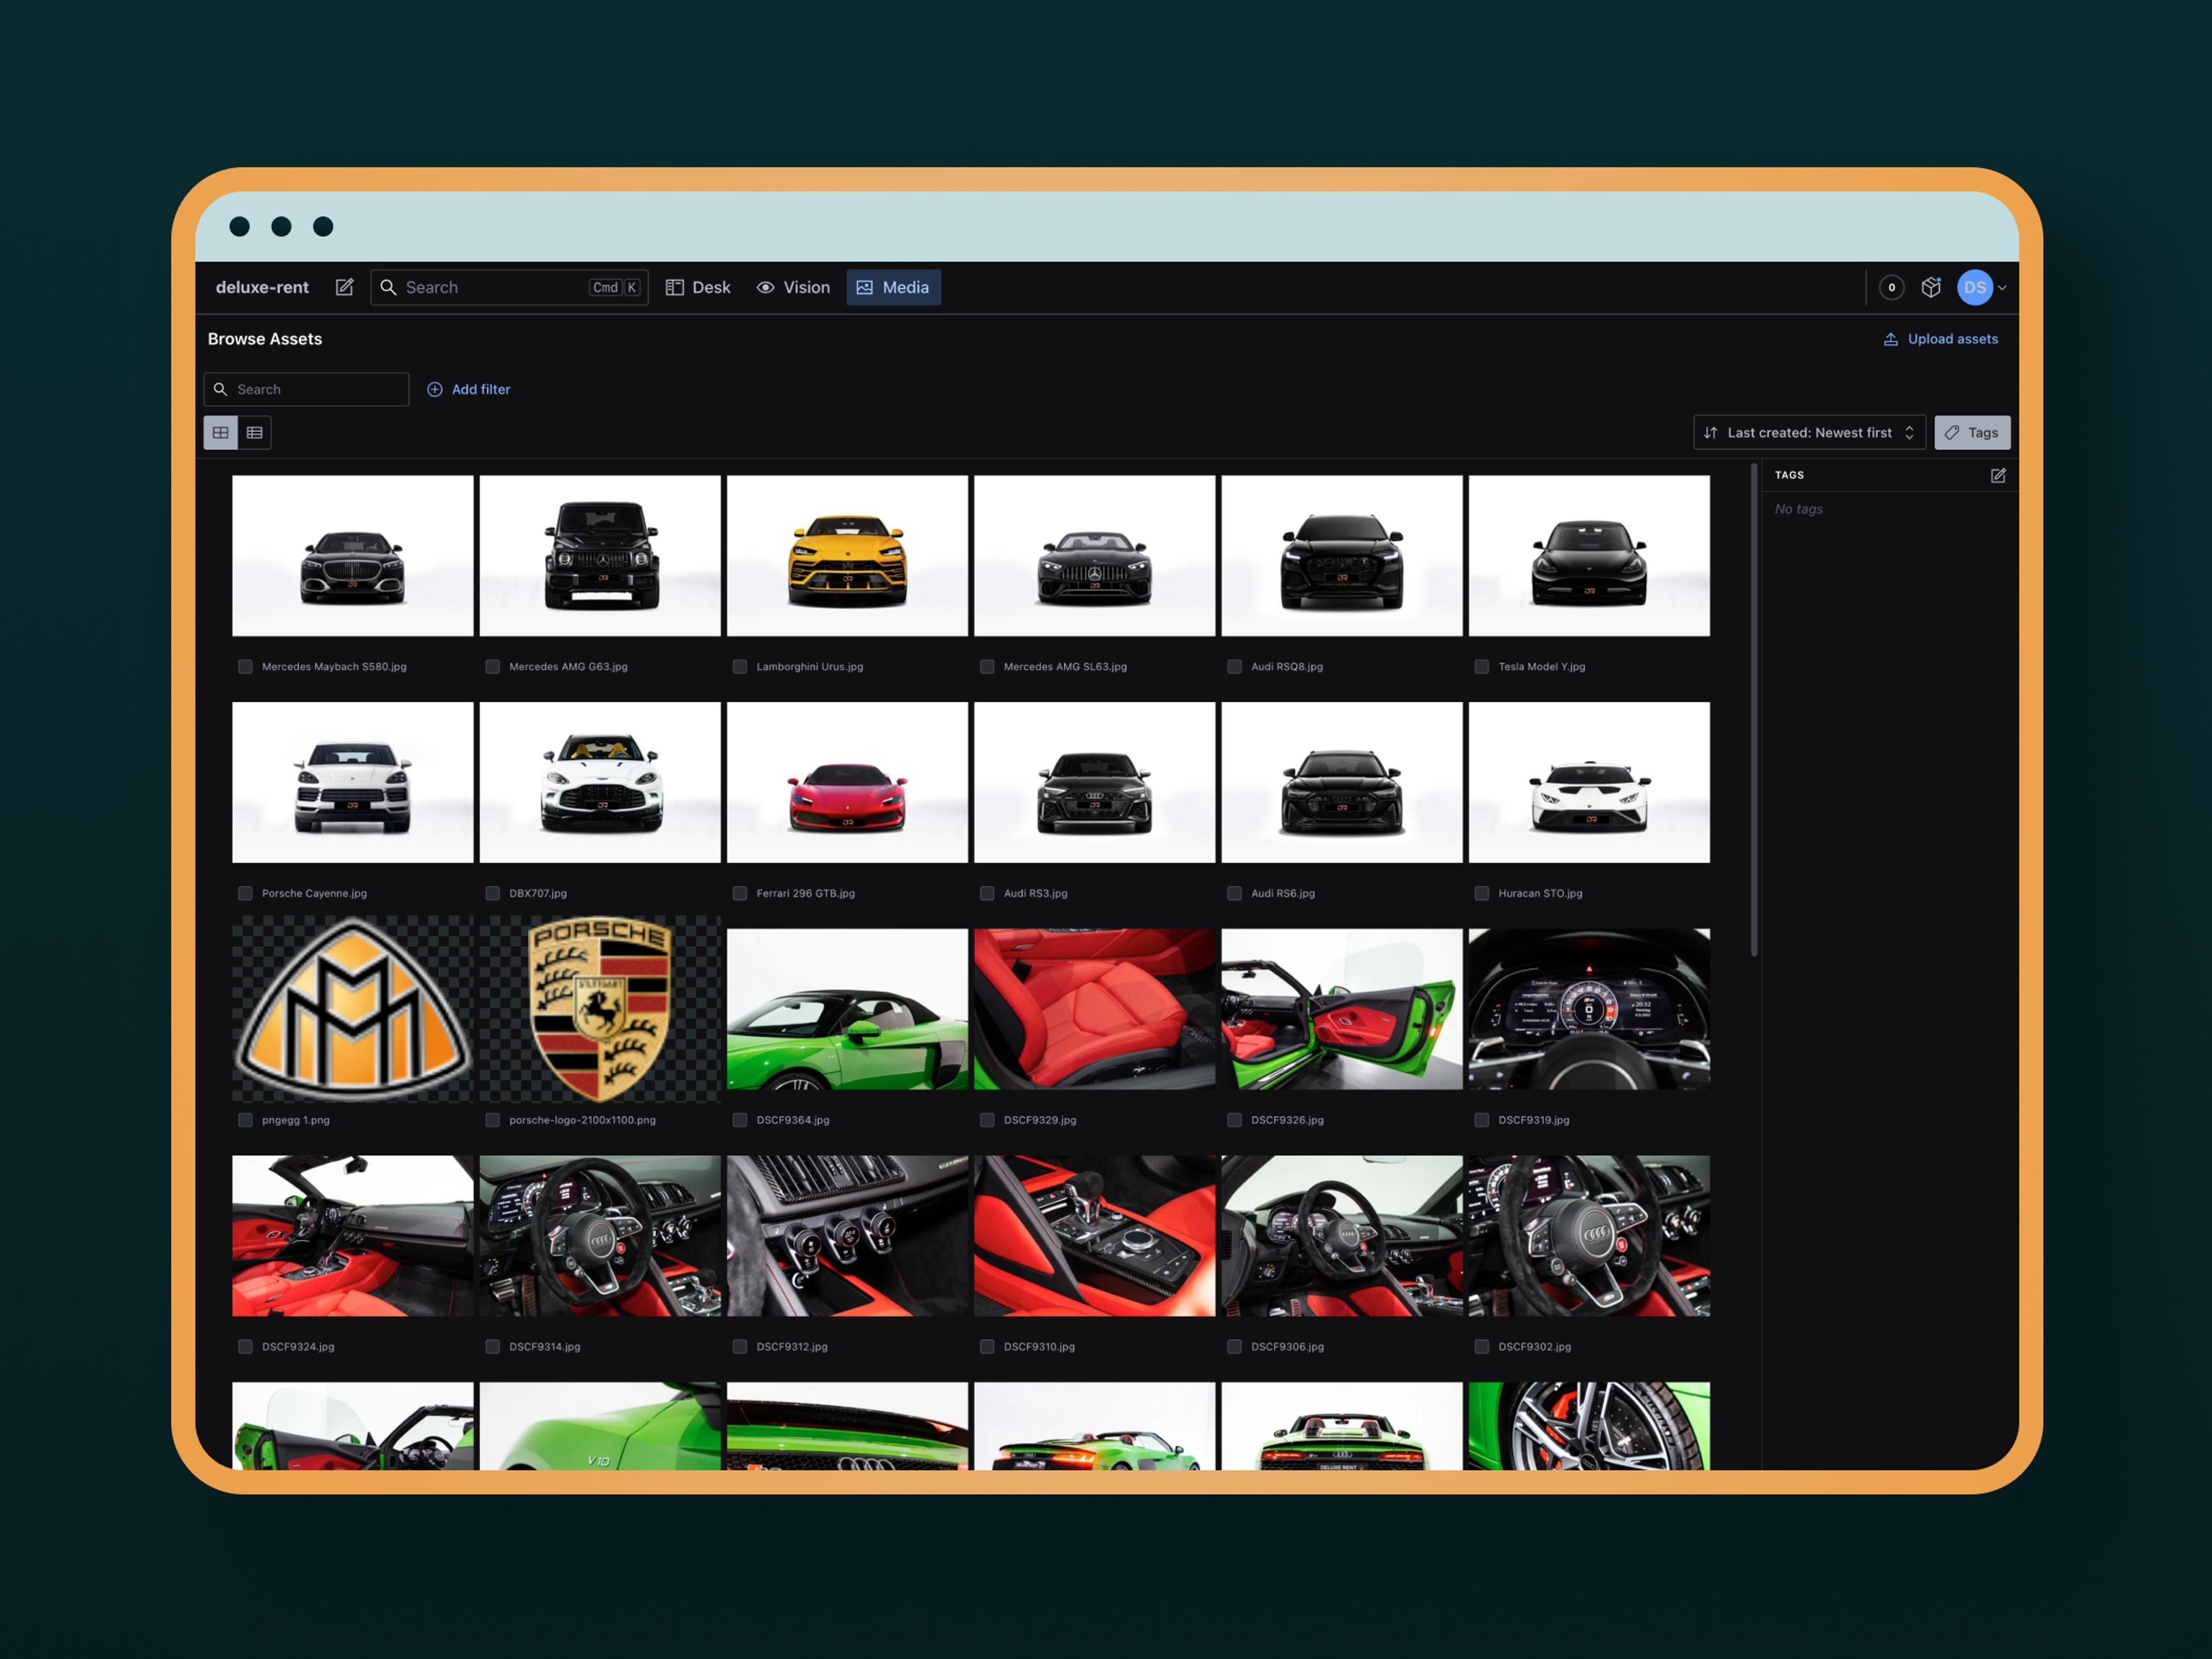The width and height of the screenshot is (2212, 1659).
Task: Click the DSCF9302.jpg file name
Action: point(1534,1347)
